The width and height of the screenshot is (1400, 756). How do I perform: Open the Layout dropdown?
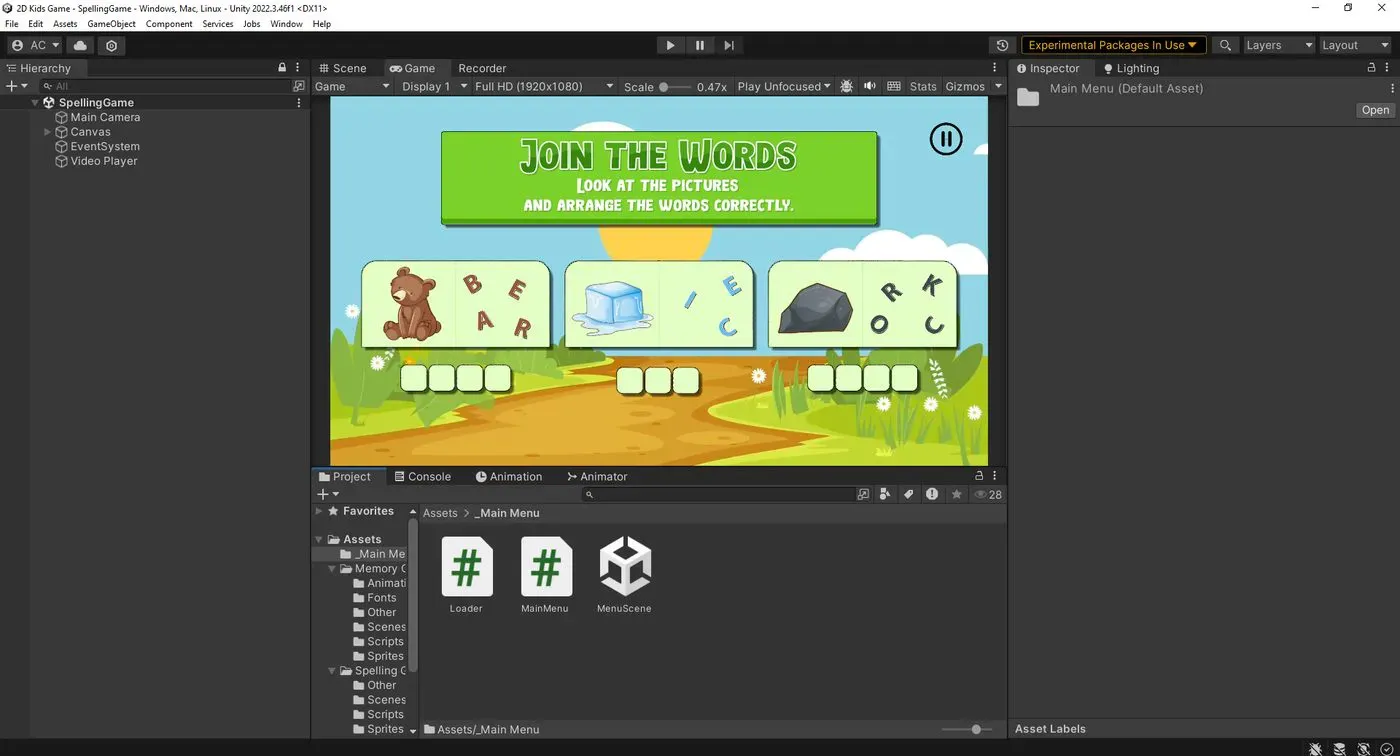coord(1354,45)
